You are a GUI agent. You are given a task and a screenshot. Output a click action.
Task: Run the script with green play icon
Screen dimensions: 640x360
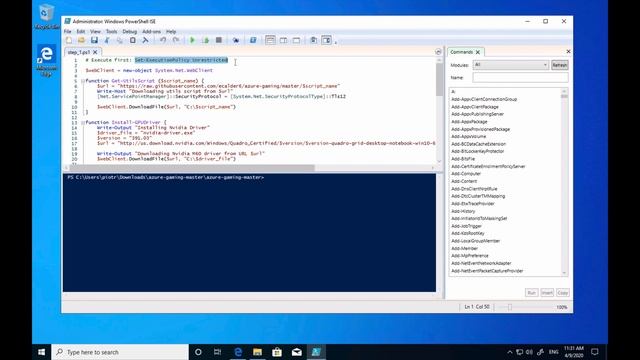[193, 40]
